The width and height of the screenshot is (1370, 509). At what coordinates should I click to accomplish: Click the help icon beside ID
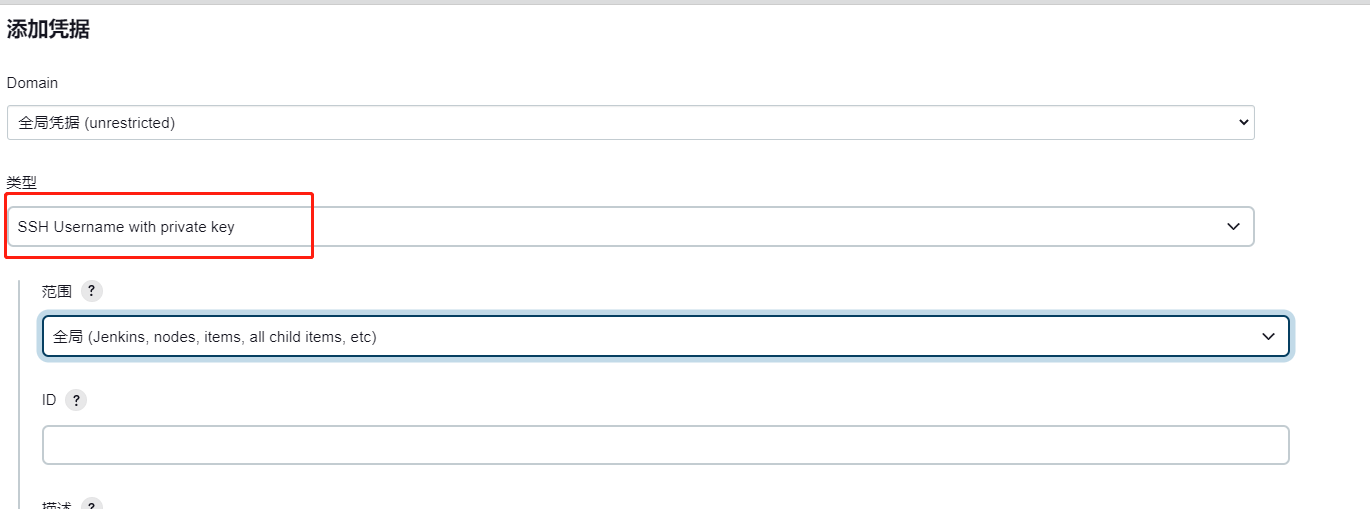pyautogui.click(x=76, y=400)
